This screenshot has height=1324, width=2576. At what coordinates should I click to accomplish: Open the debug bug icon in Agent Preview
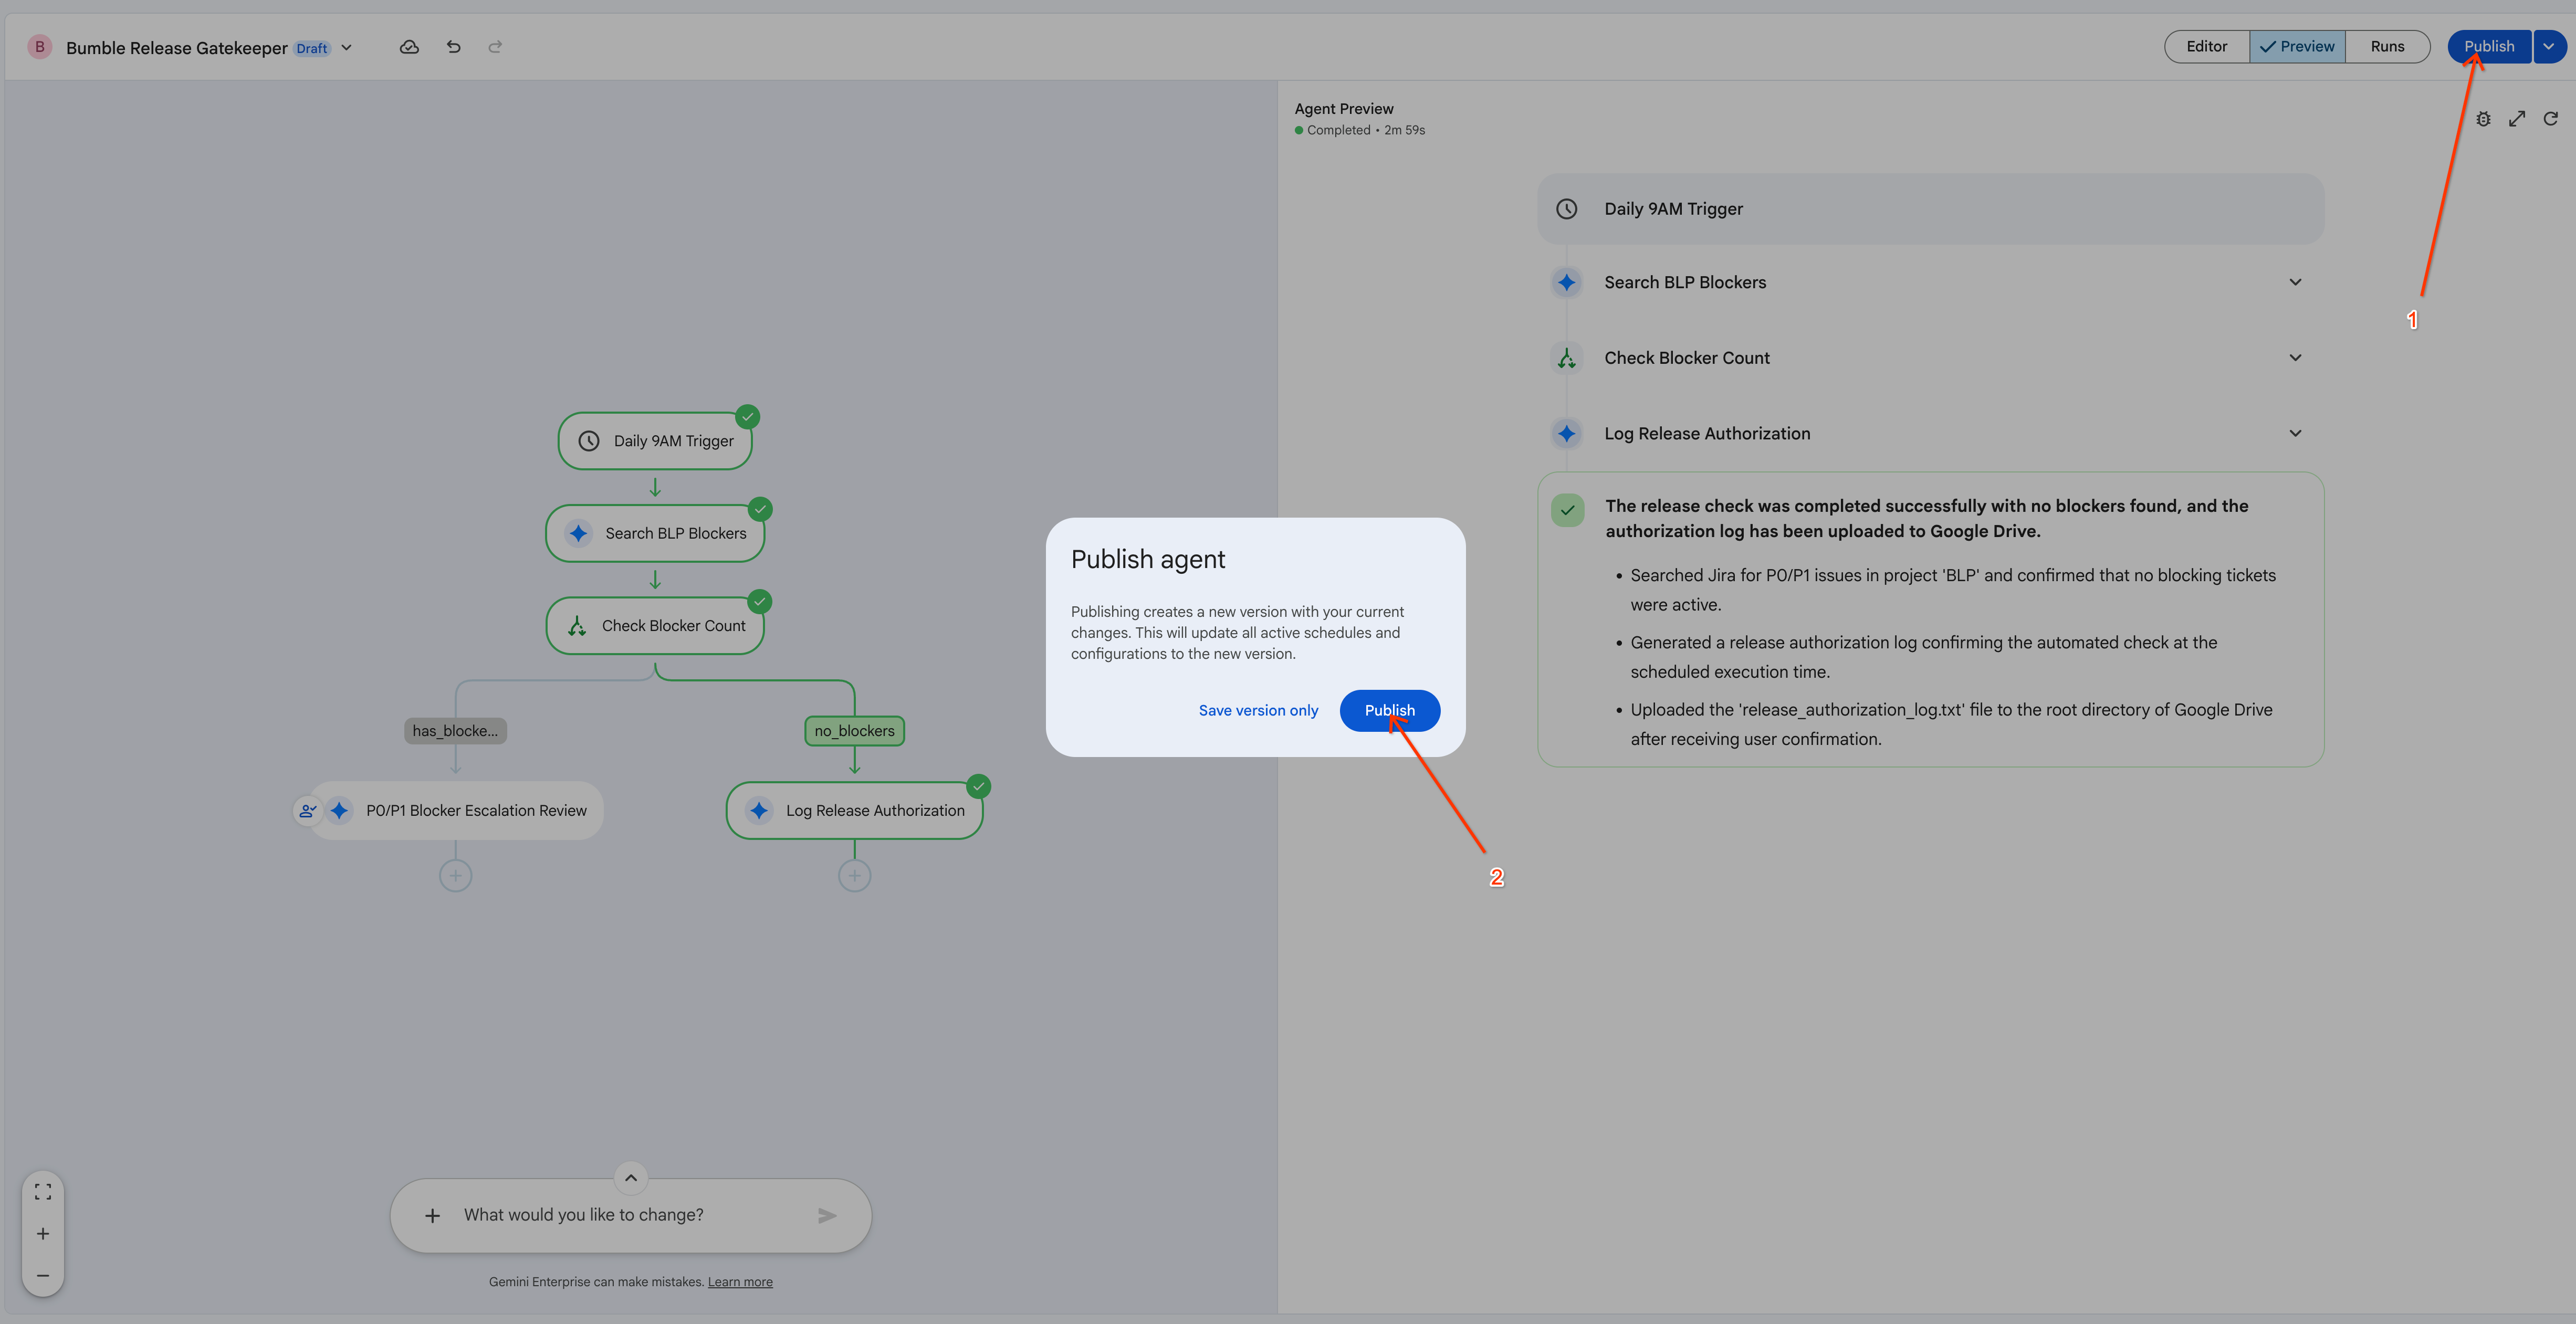[x=2483, y=119]
